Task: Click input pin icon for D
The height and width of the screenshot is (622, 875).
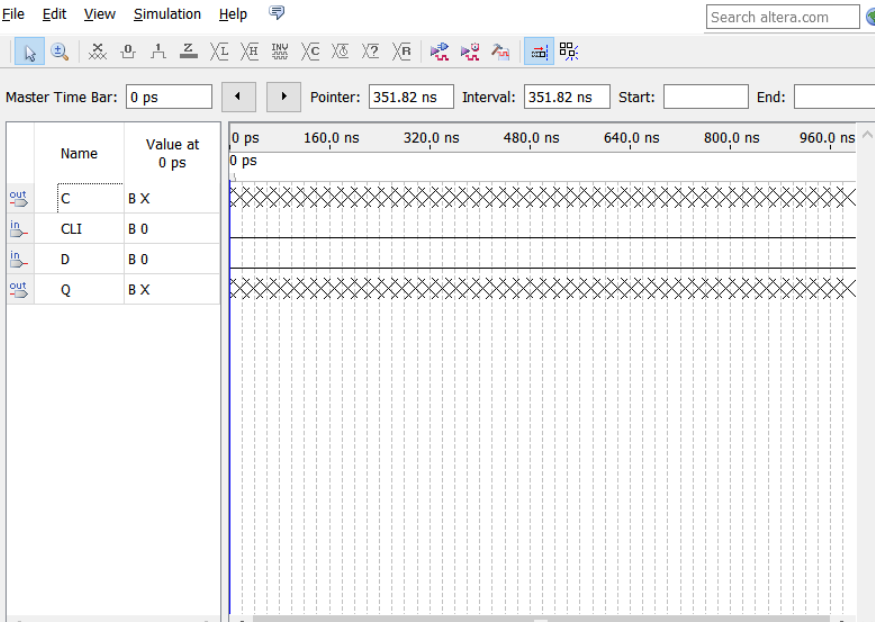Action: 18,259
